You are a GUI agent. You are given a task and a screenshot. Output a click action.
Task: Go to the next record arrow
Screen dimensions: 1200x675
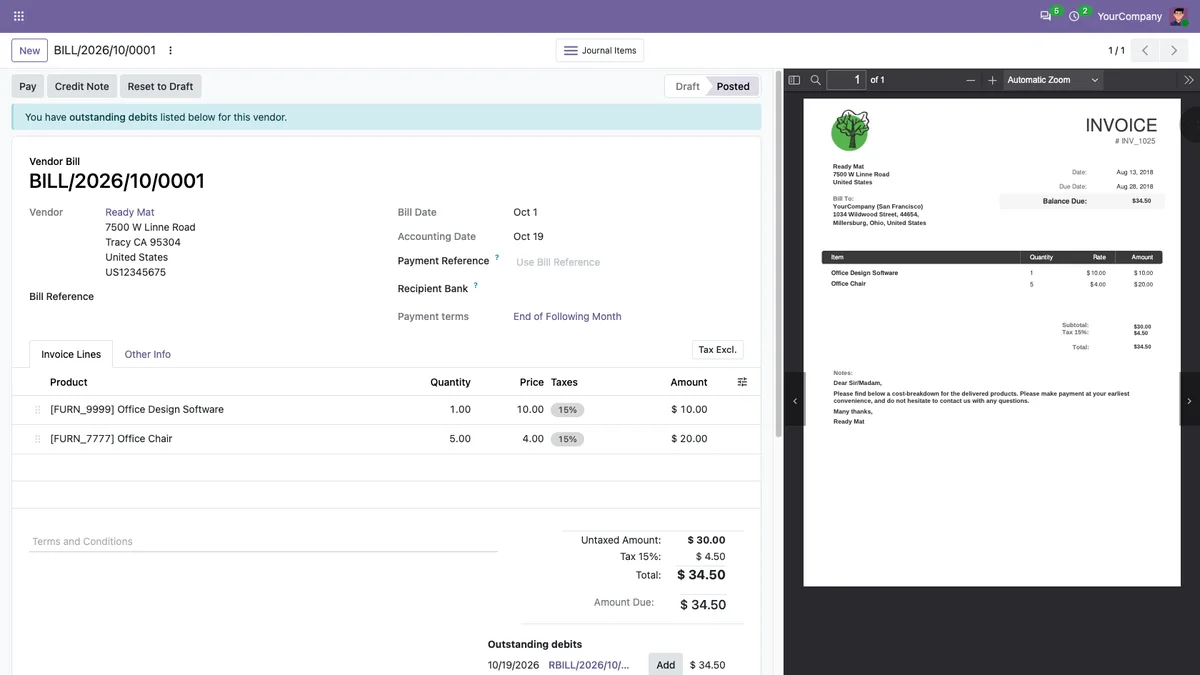pyautogui.click(x=1174, y=50)
